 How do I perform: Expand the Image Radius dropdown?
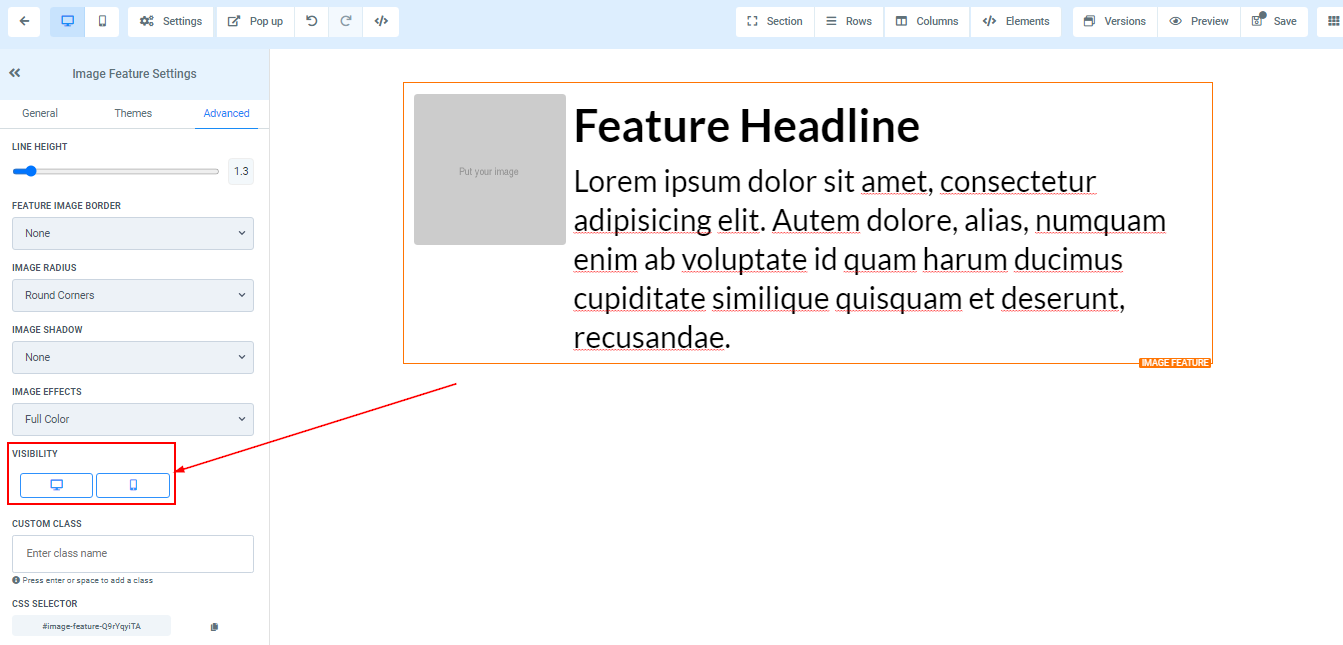tap(133, 295)
